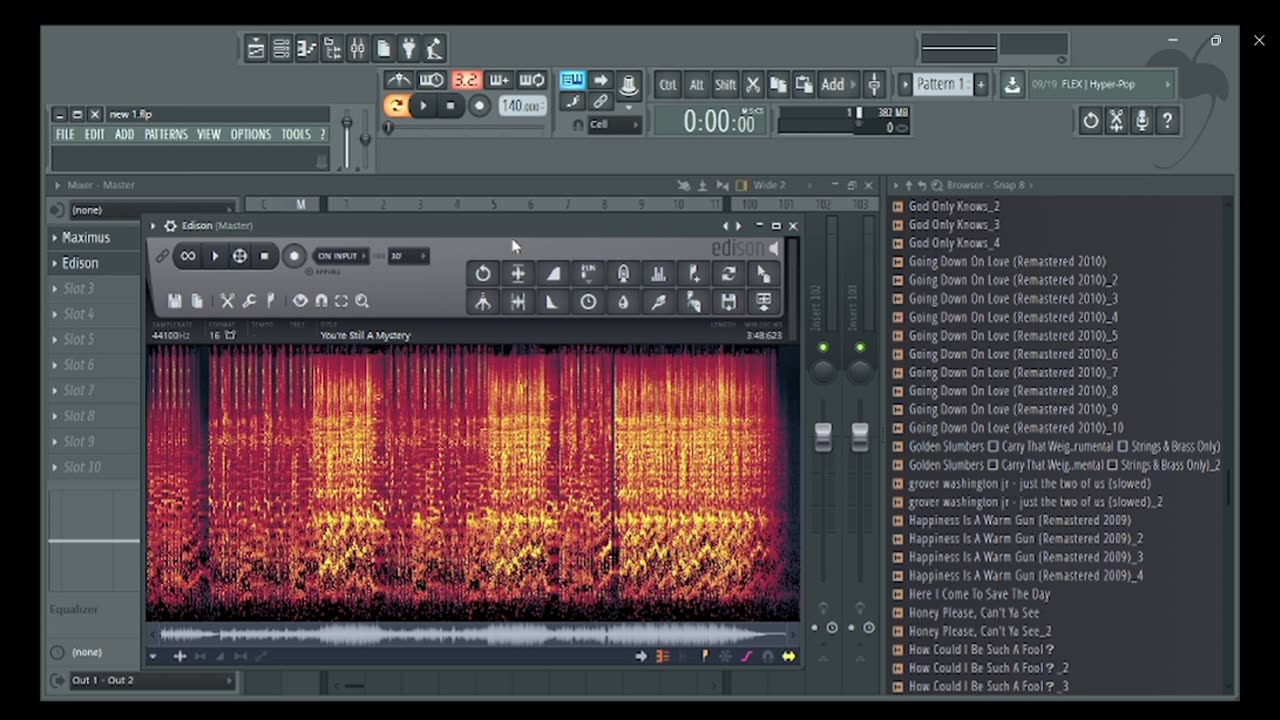Open the Cell snap dropdown
The image size is (1280, 720).
coord(614,125)
